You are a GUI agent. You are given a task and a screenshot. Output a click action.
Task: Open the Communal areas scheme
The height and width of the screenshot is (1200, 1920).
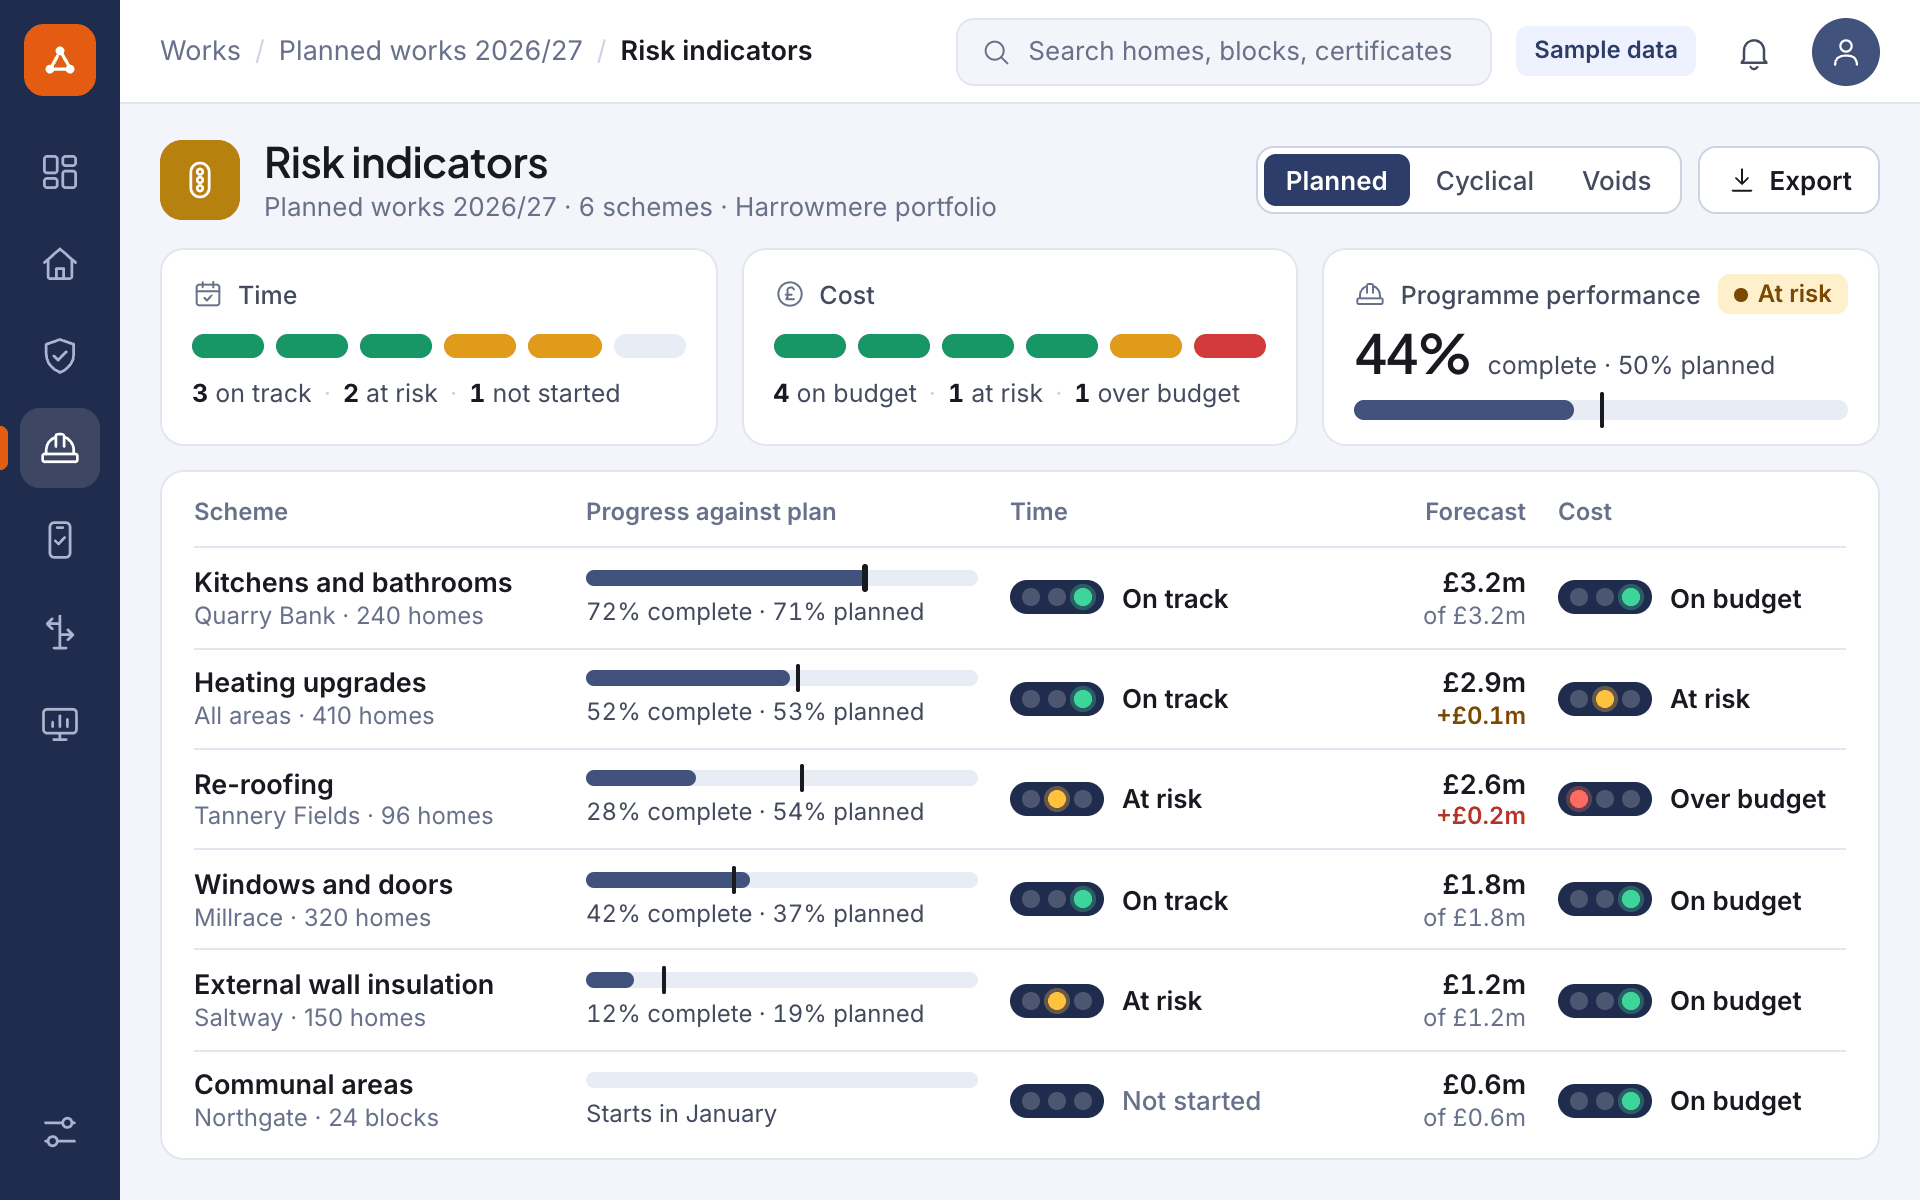click(x=303, y=1084)
